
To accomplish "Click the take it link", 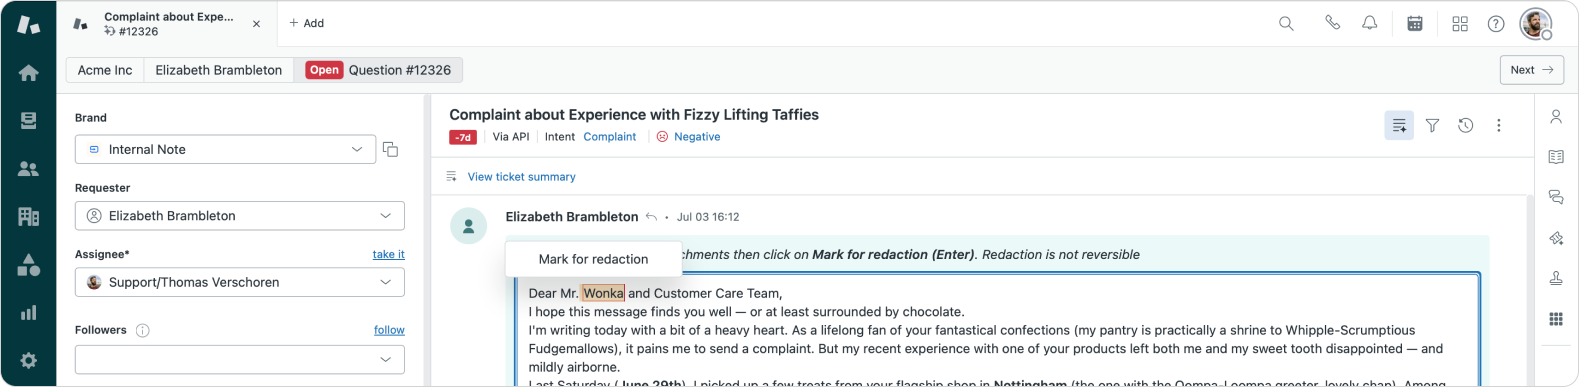I will [x=388, y=254].
